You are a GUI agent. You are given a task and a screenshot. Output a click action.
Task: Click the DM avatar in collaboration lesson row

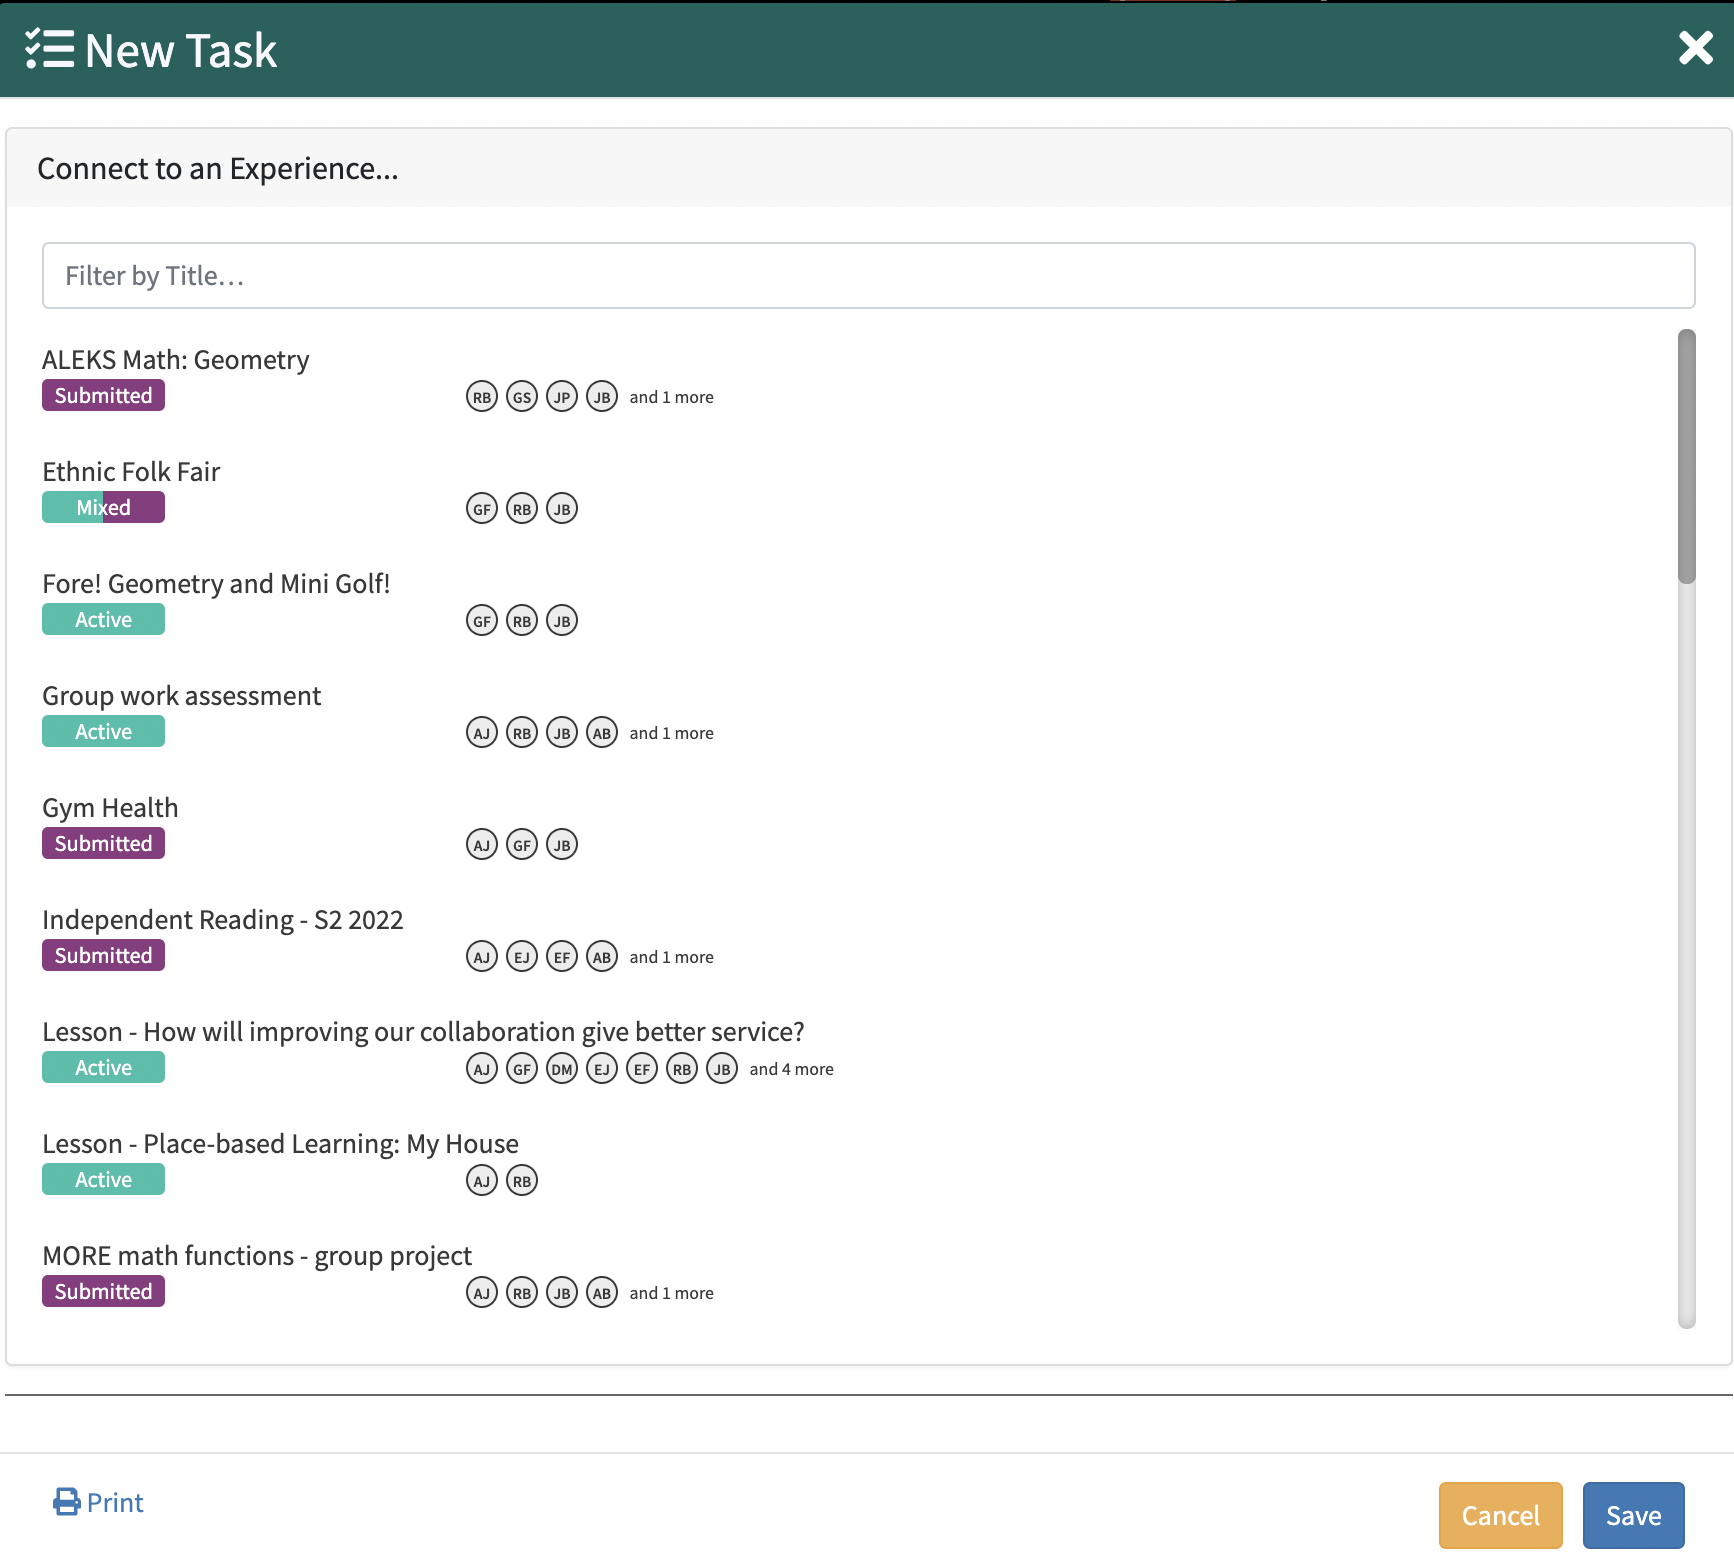[x=562, y=1069]
